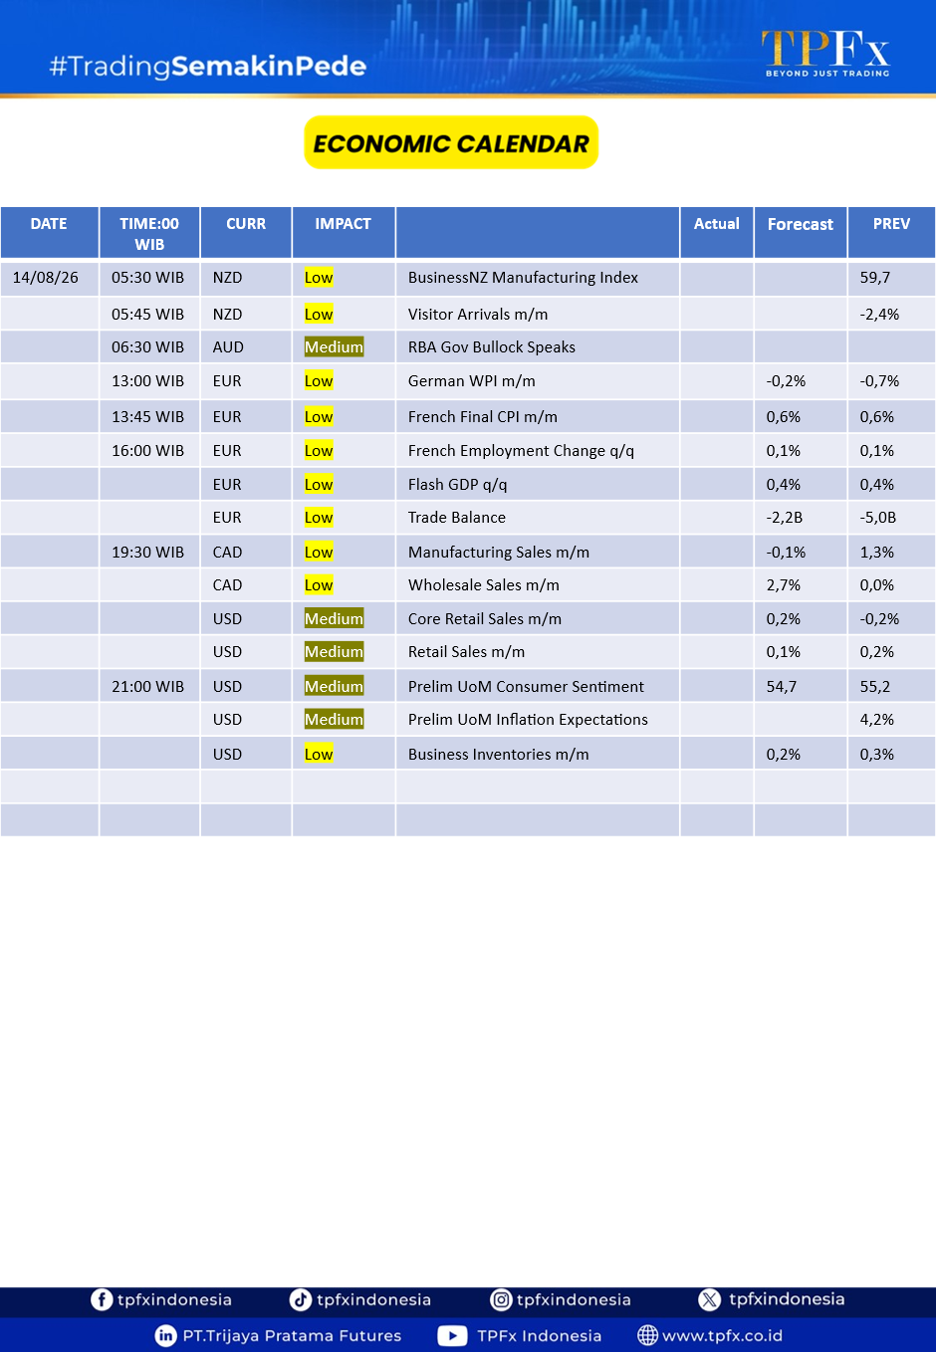The image size is (936, 1352).
Task: Click the Instagram icon in the footer
Action: coord(501,1299)
